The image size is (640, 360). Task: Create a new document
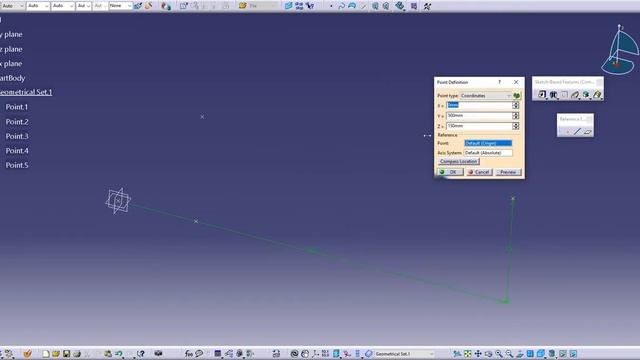(46, 353)
